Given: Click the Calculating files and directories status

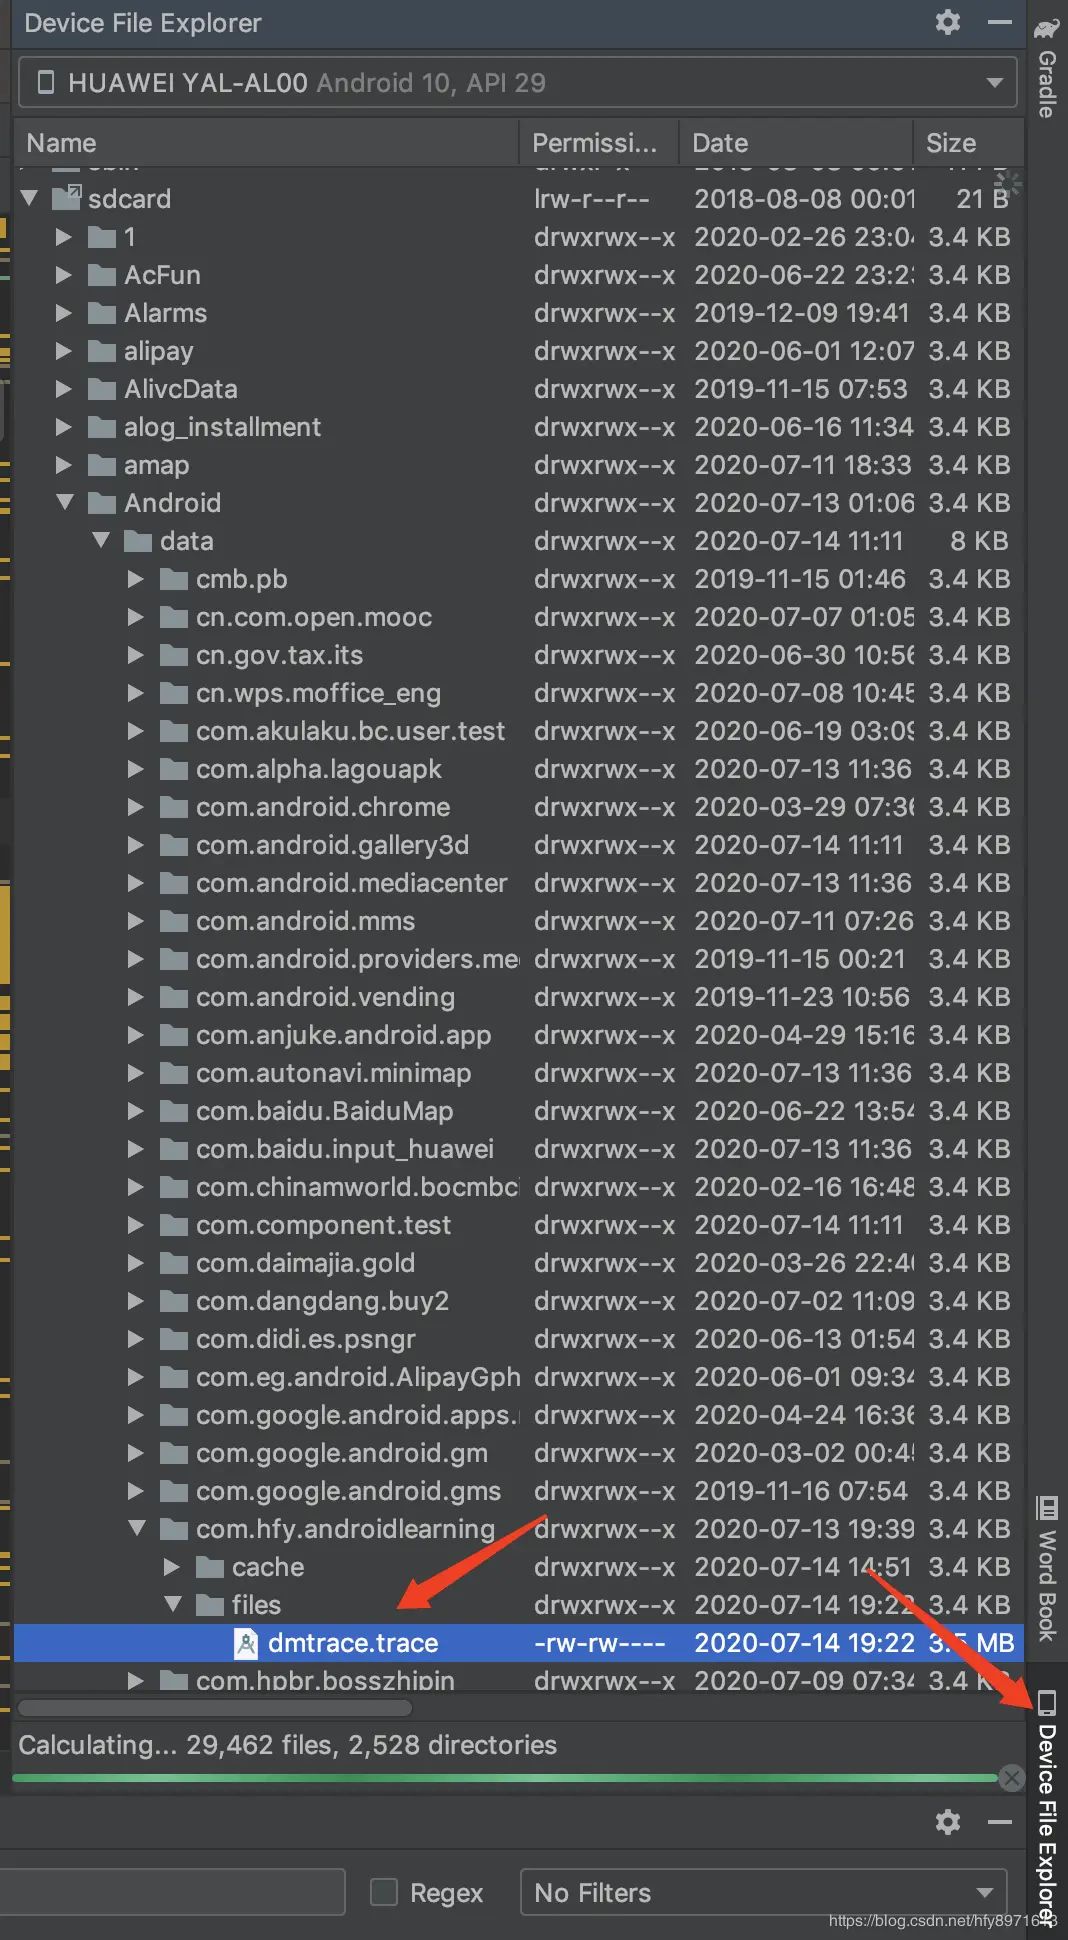Looking at the screenshot, I should [x=288, y=1745].
